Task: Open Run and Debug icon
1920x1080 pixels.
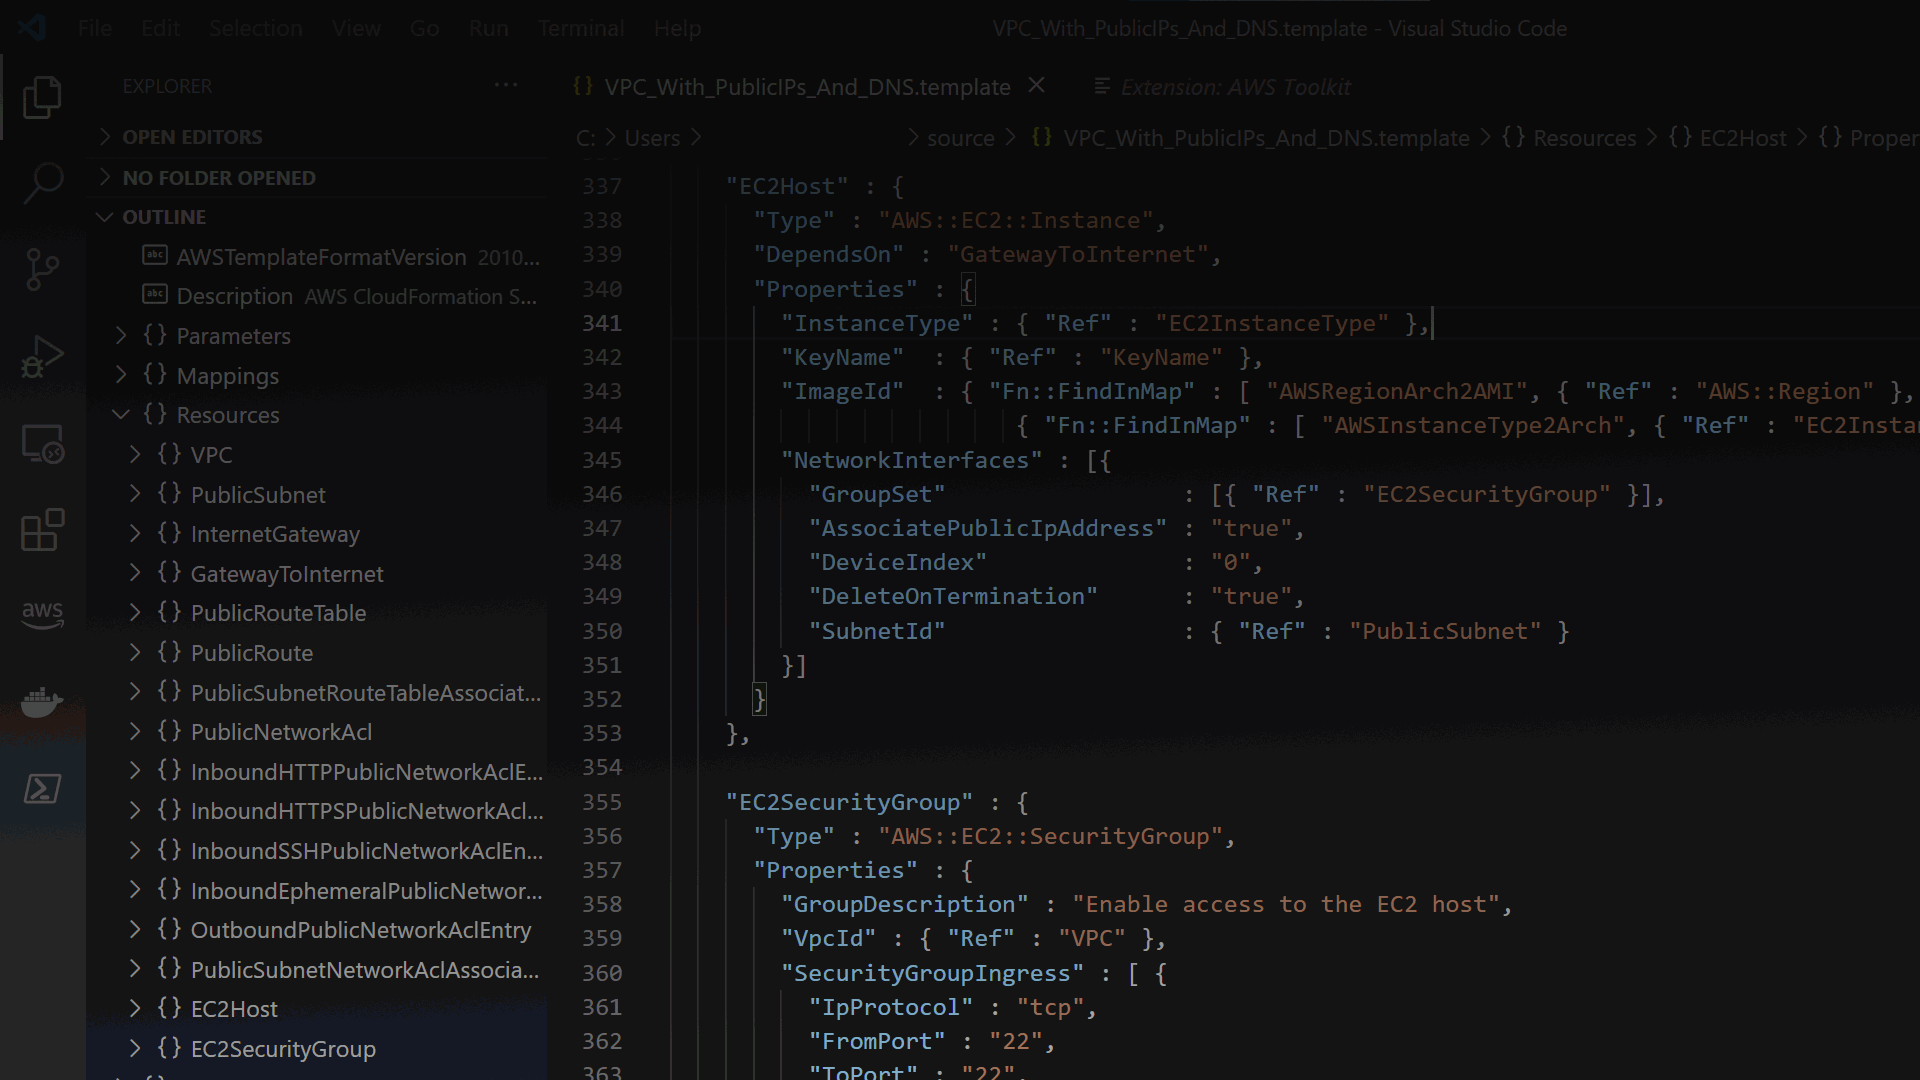Action: [42, 356]
